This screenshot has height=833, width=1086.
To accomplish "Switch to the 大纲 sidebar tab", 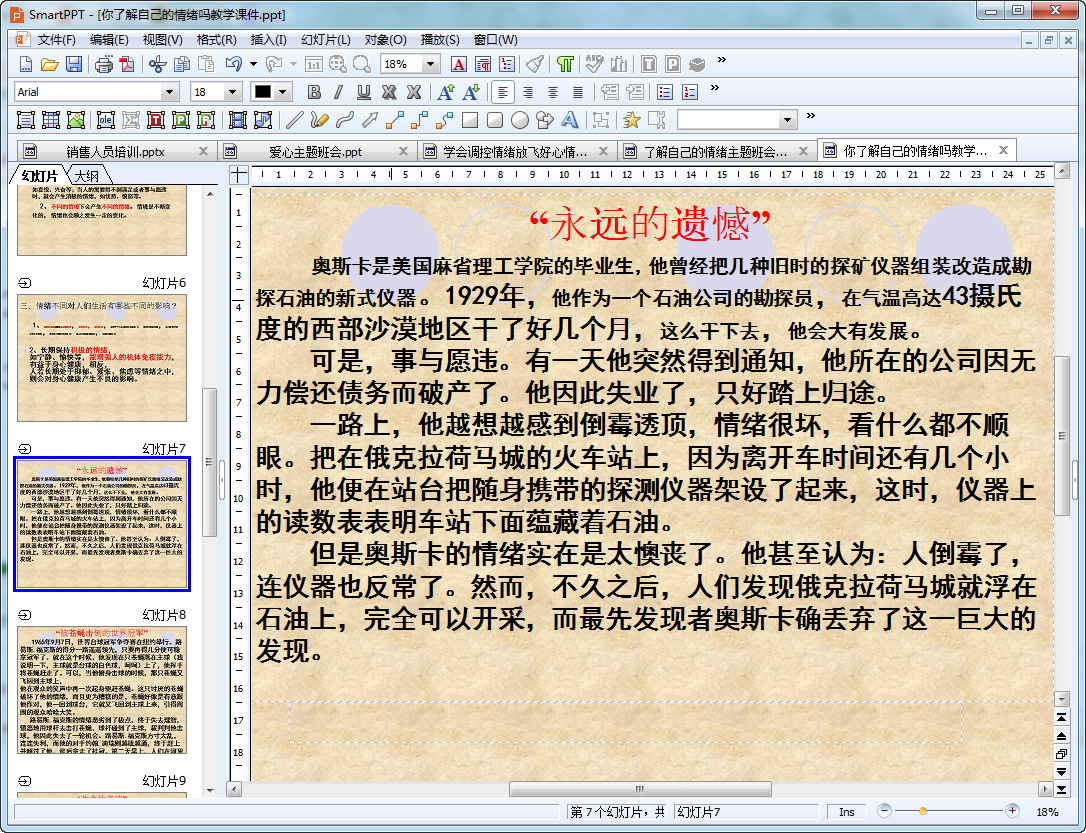I will point(88,175).
